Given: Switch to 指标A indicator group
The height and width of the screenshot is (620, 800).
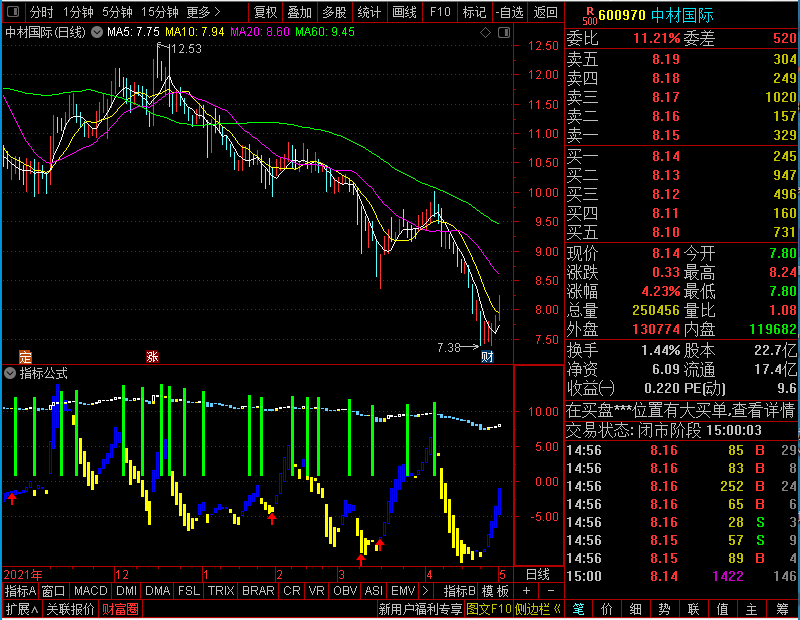Looking at the screenshot, I should [20, 591].
